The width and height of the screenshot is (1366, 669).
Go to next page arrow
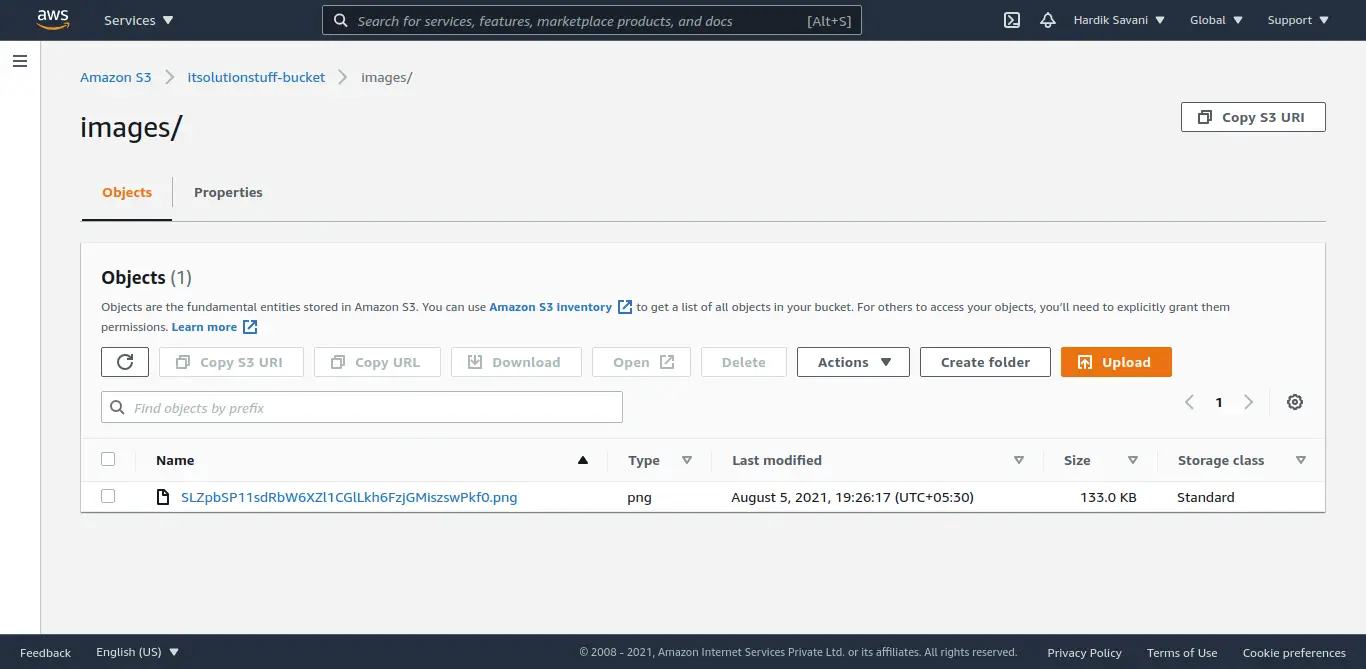pyautogui.click(x=1248, y=402)
